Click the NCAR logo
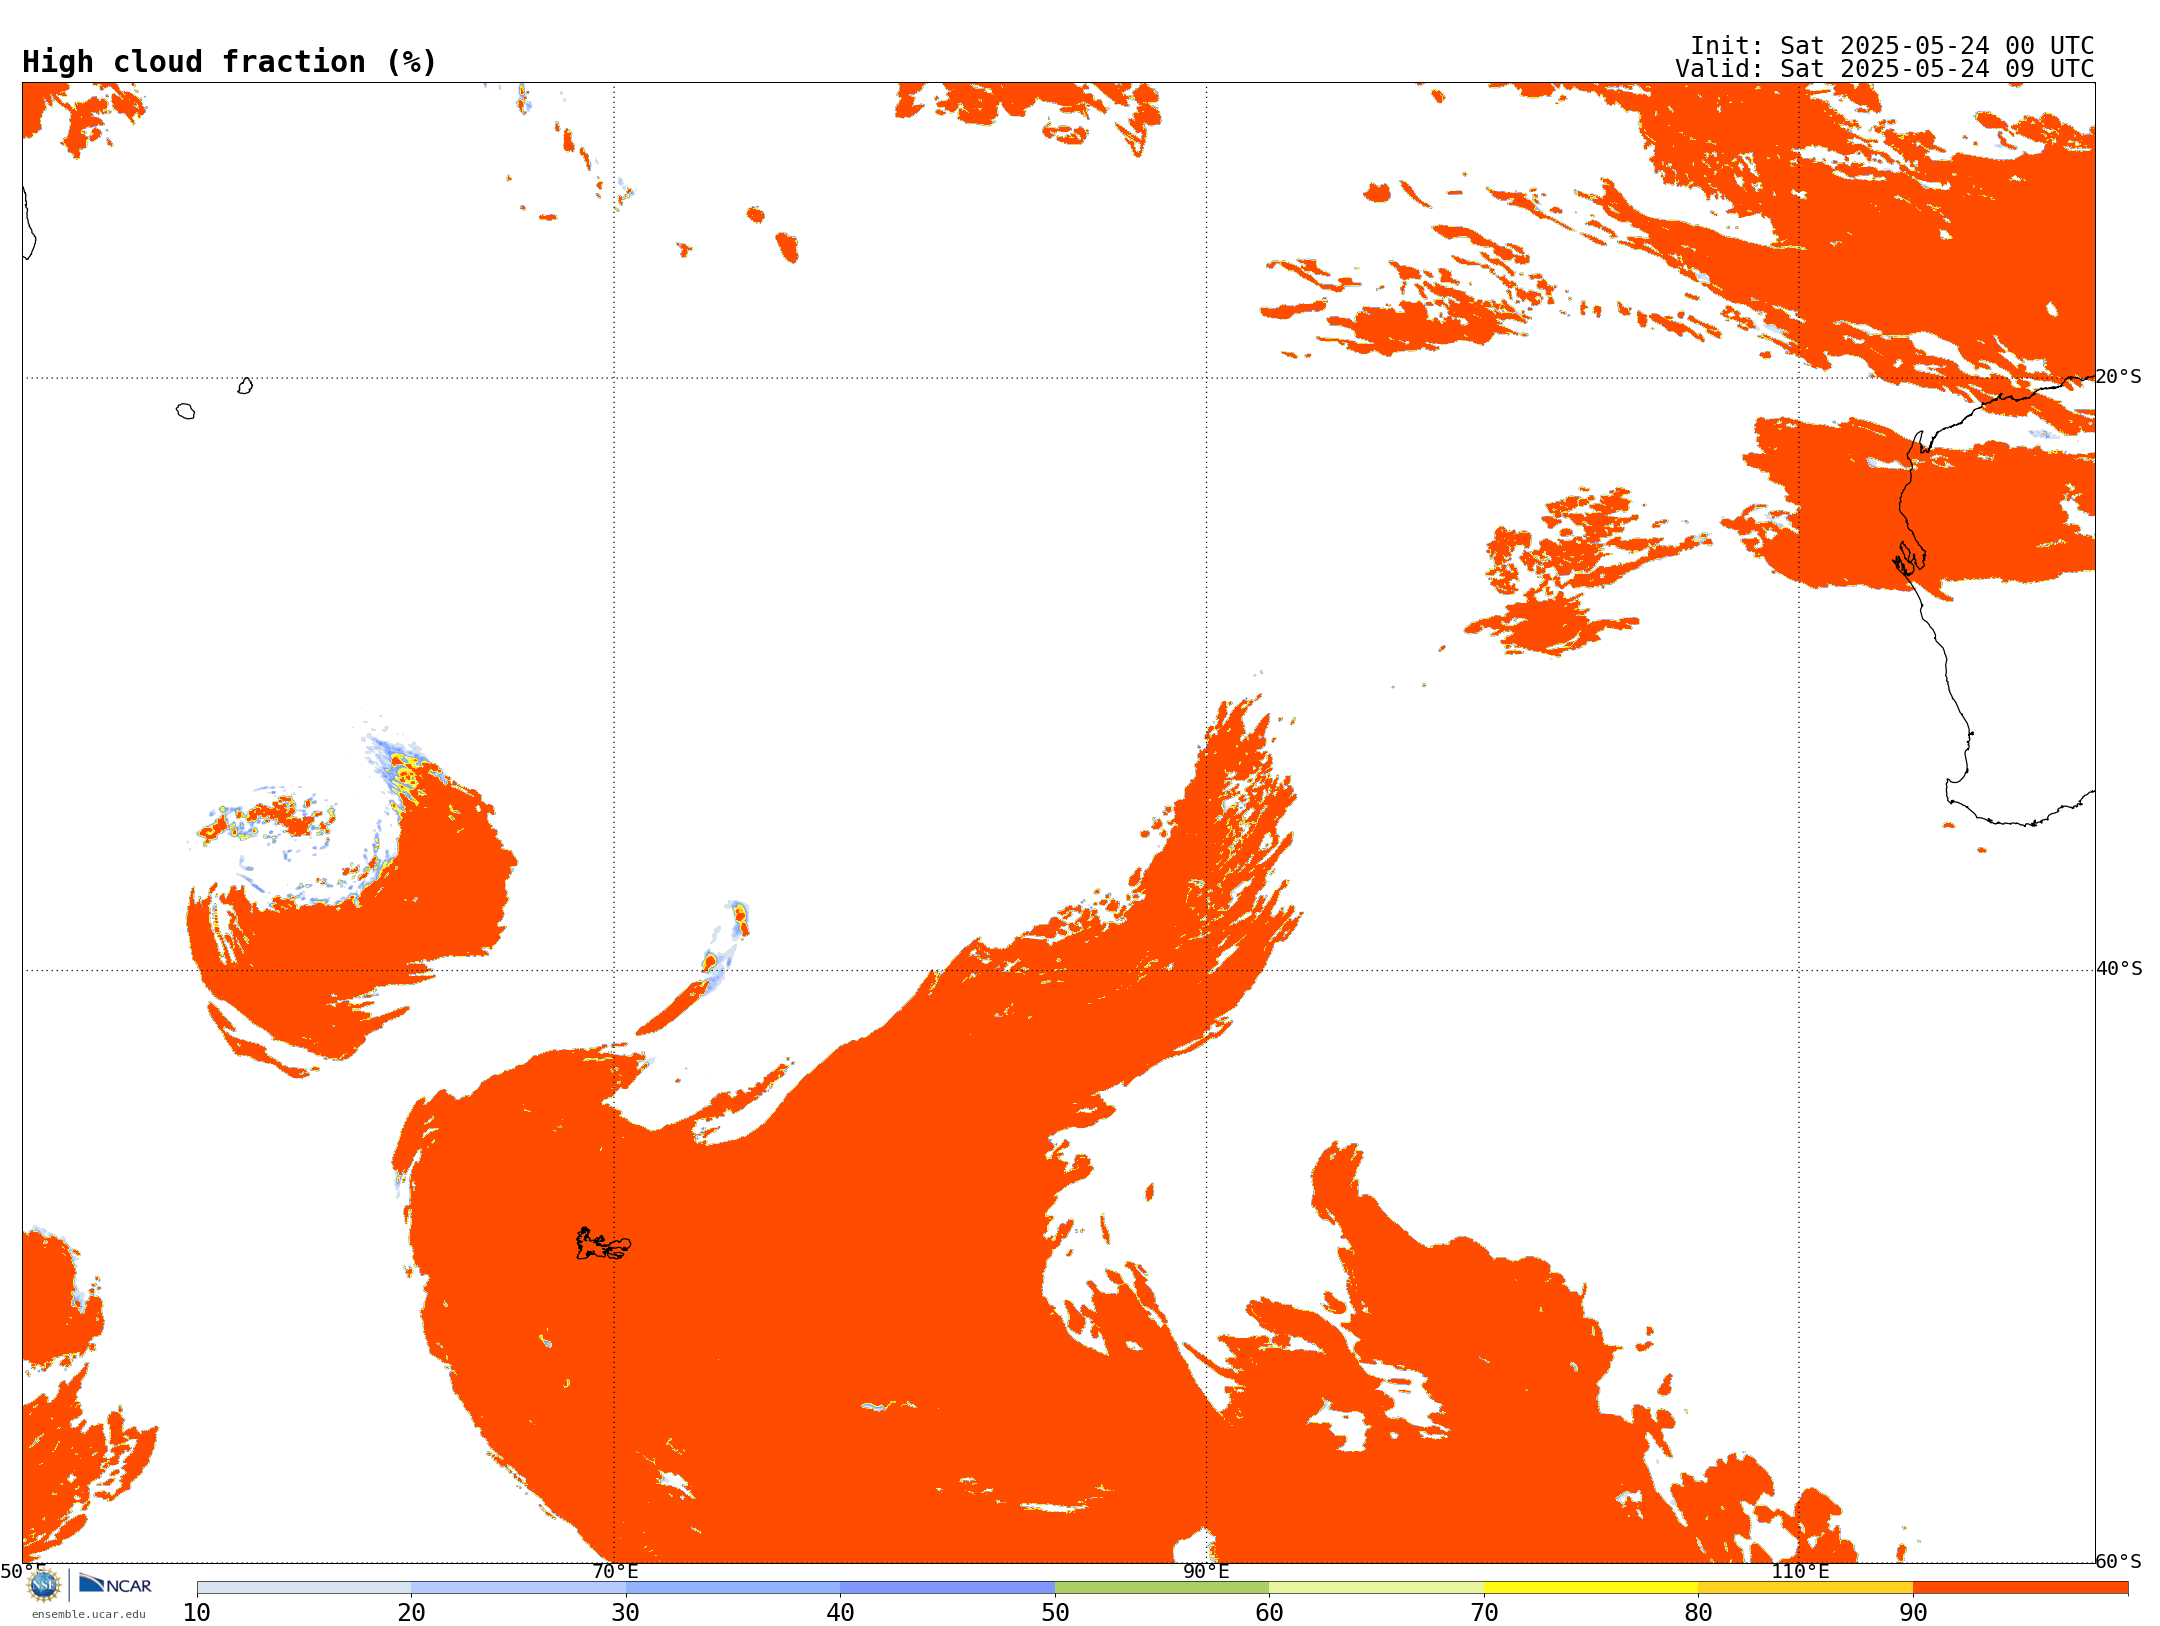Screen dimensions: 2160x1626 pos(115,1584)
